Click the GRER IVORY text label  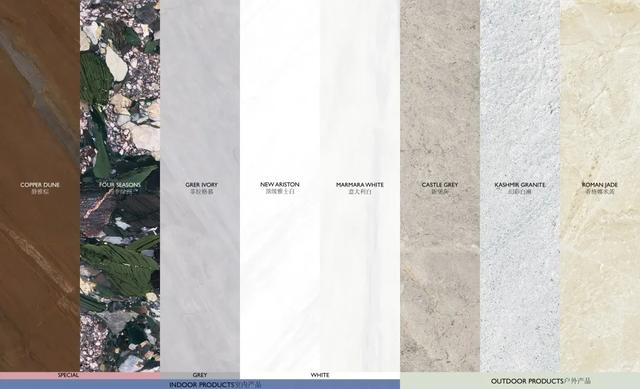coord(201,185)
